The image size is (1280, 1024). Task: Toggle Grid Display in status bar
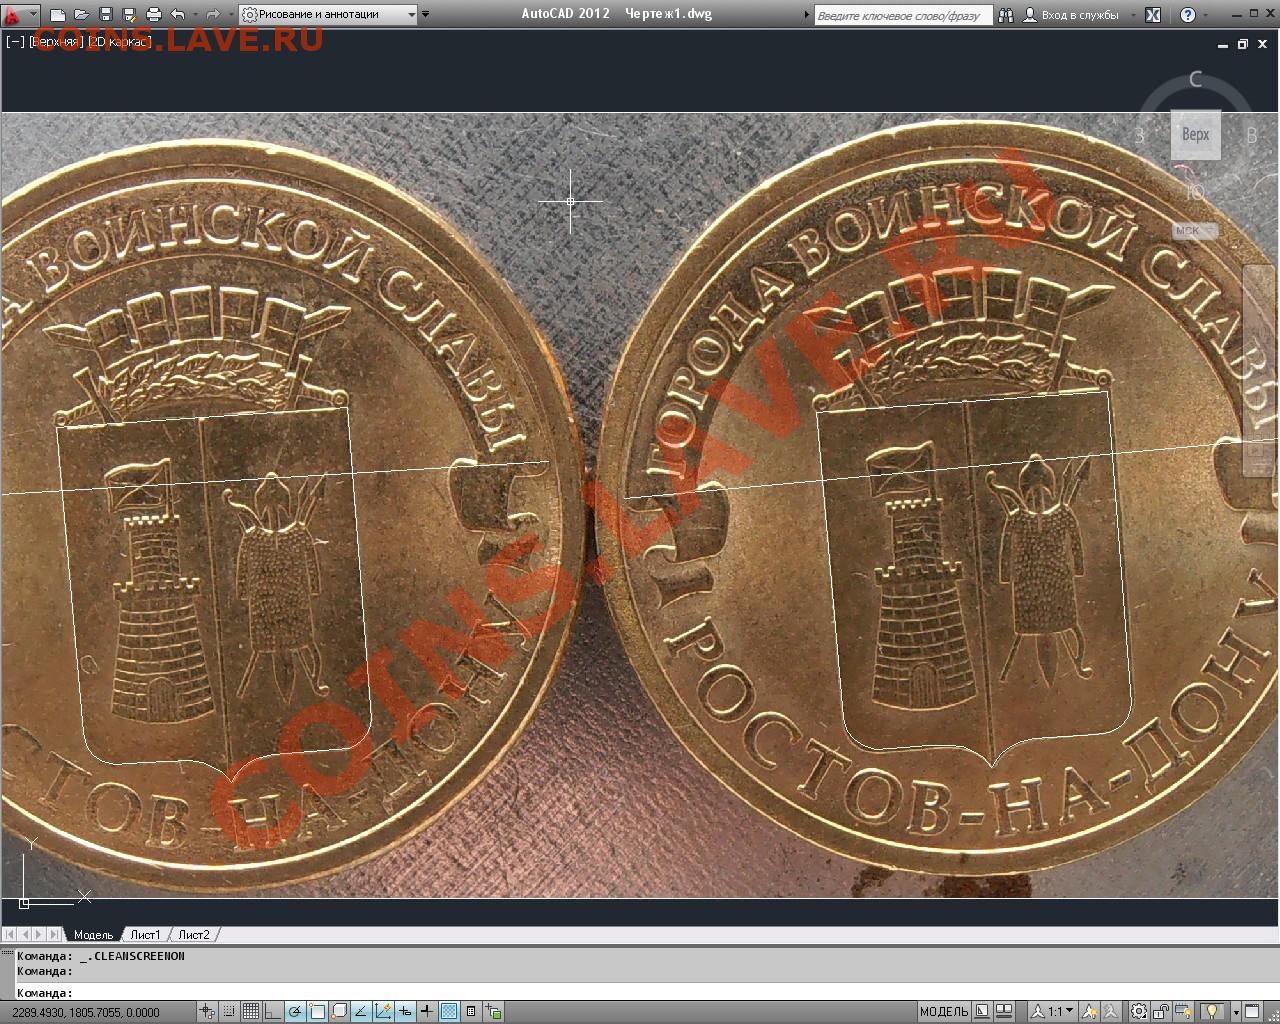(x=251, y=1012)
